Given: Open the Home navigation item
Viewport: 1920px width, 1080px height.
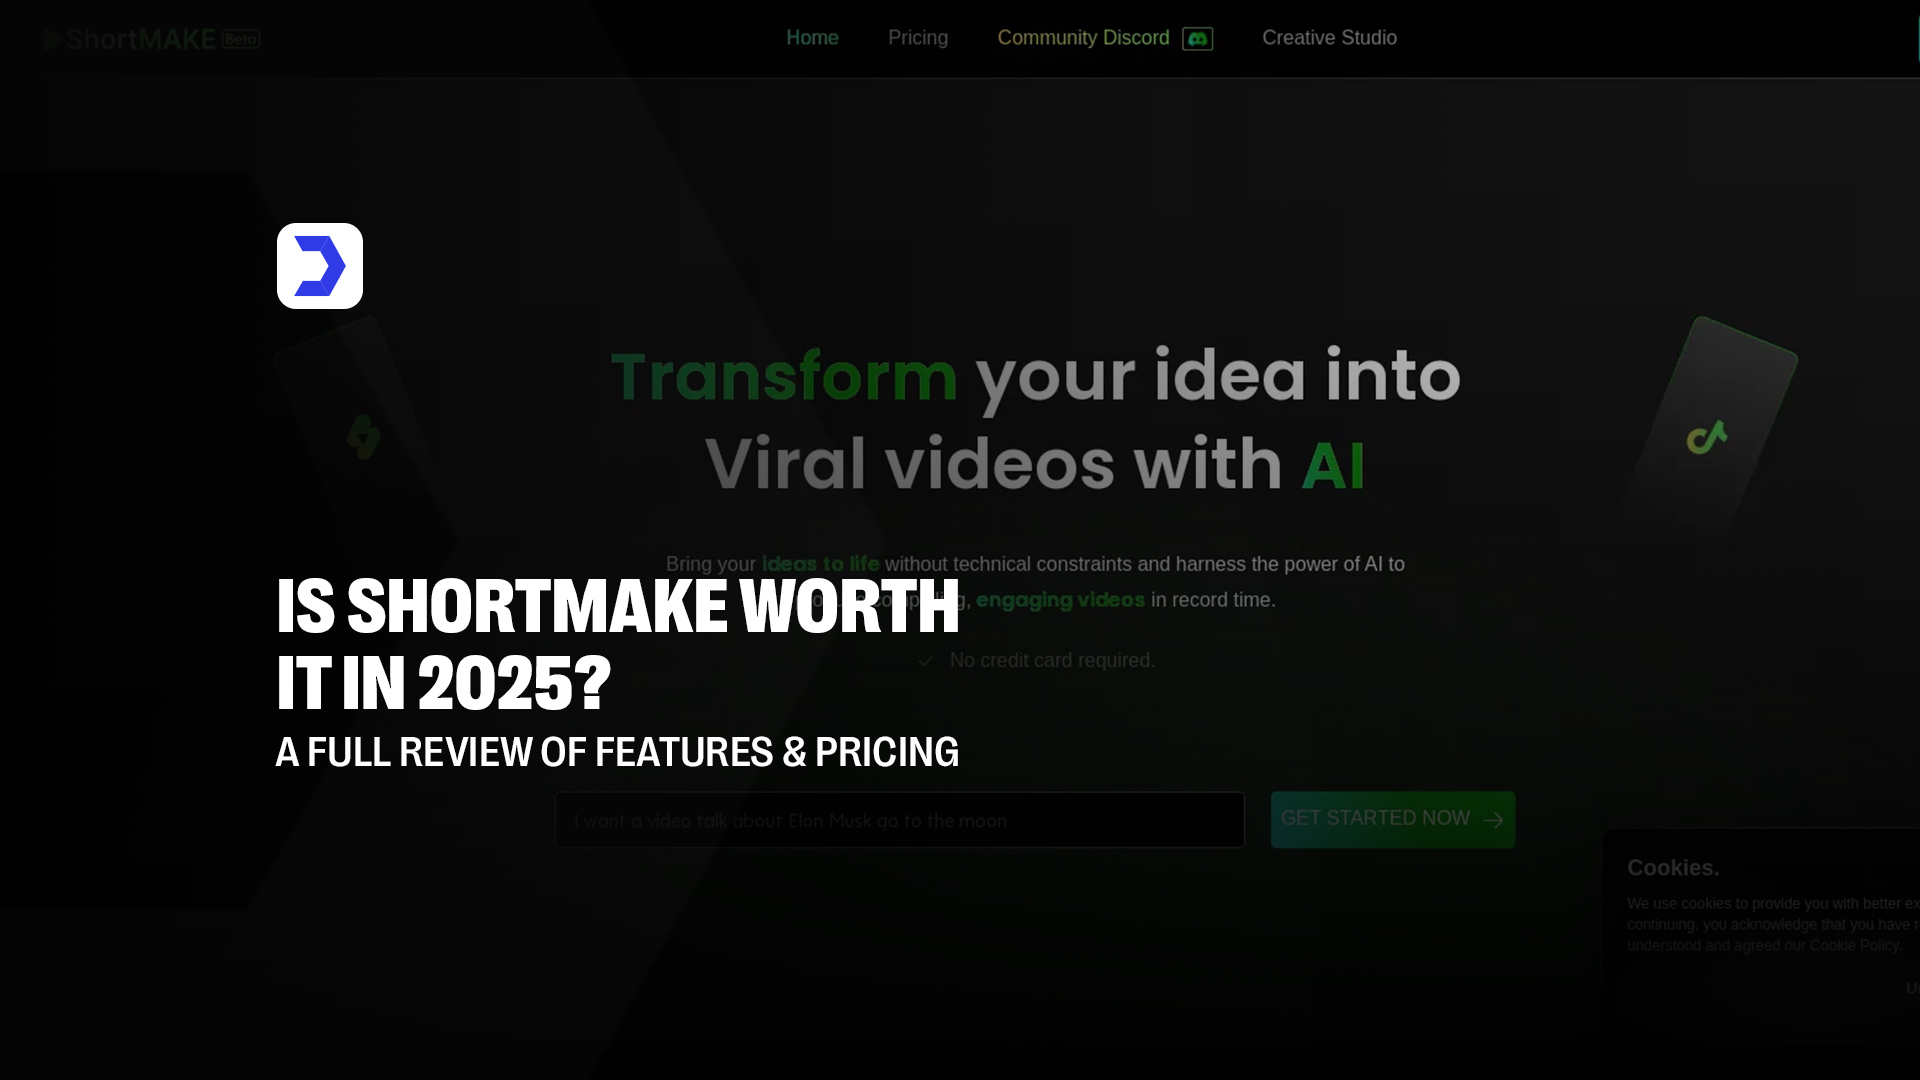Looking at the screenshot, I should coord(812,38).
